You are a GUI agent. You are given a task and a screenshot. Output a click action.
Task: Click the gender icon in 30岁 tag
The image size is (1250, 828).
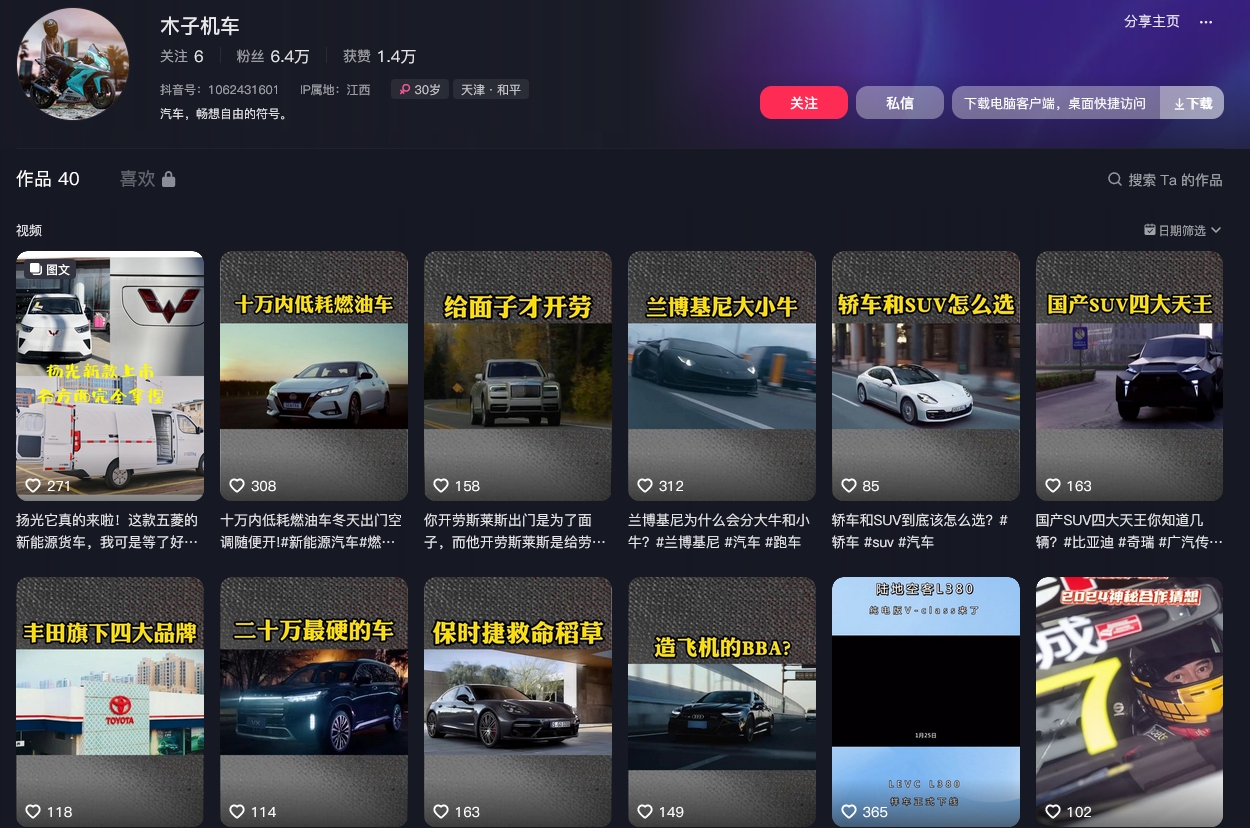[x=405, y=90]
